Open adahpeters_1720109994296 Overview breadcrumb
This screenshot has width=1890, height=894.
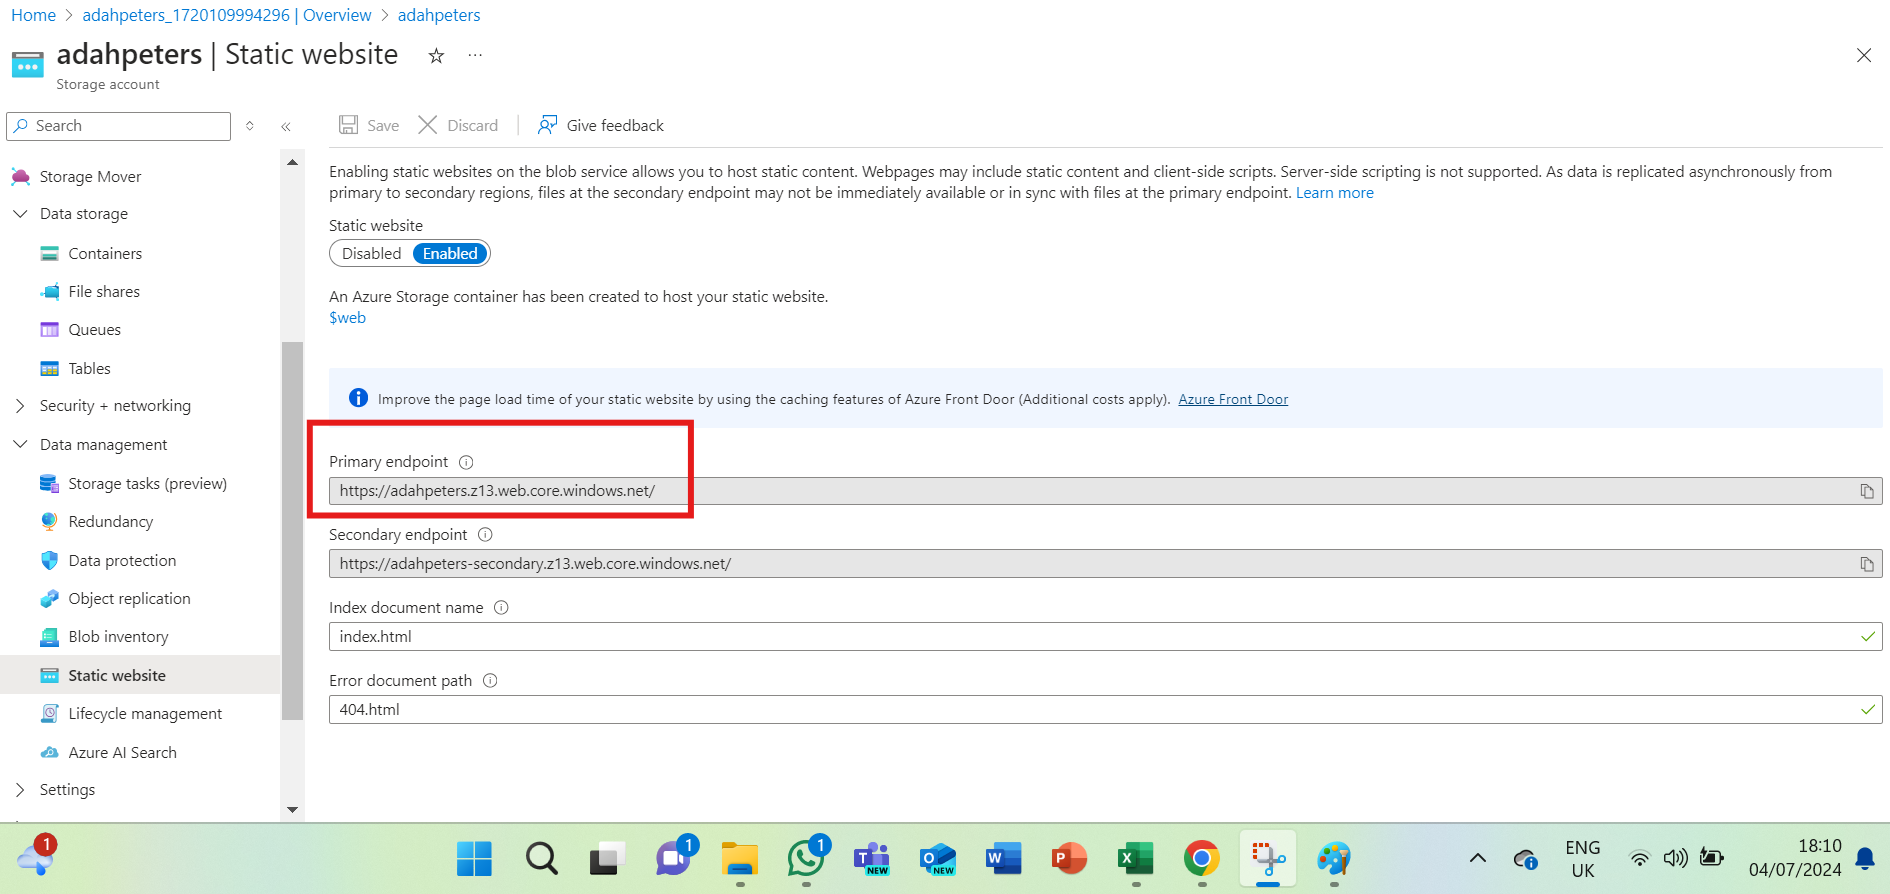tap(226, 15)
